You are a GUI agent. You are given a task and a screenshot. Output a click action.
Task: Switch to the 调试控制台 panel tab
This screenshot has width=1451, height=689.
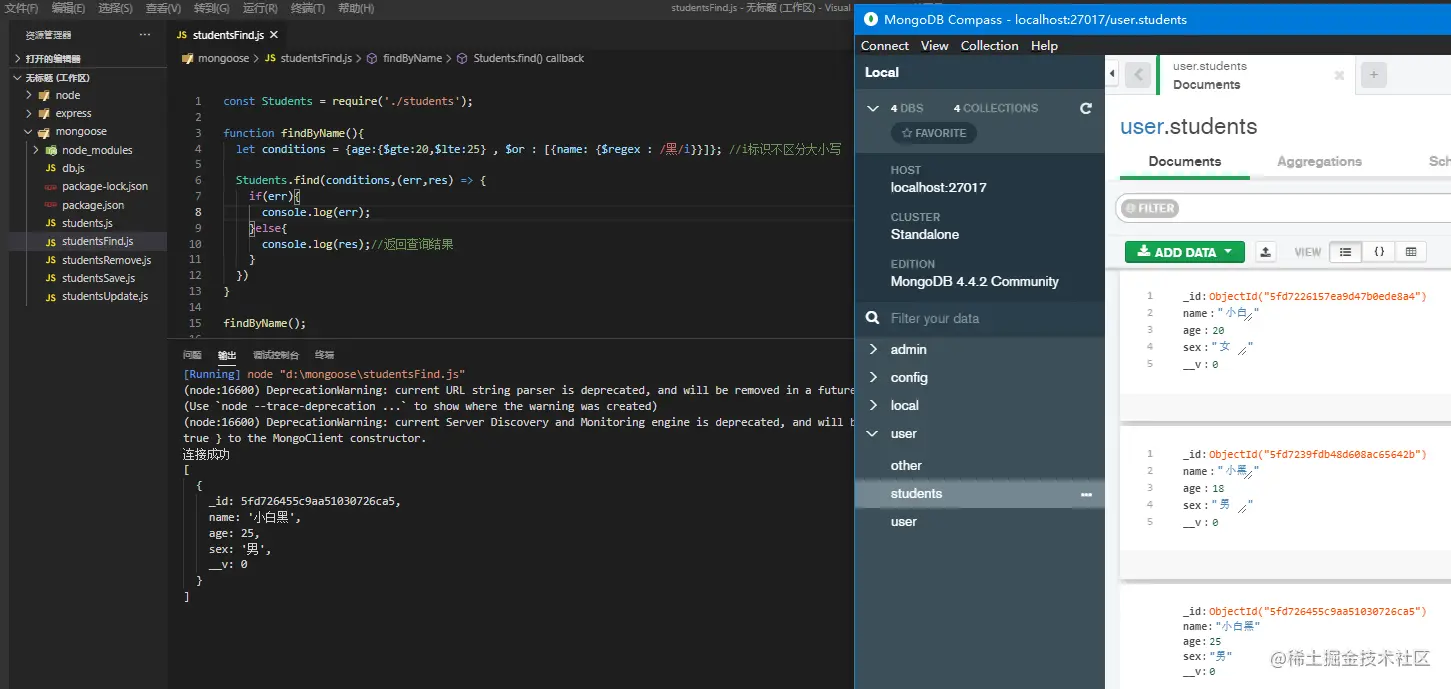276,355
